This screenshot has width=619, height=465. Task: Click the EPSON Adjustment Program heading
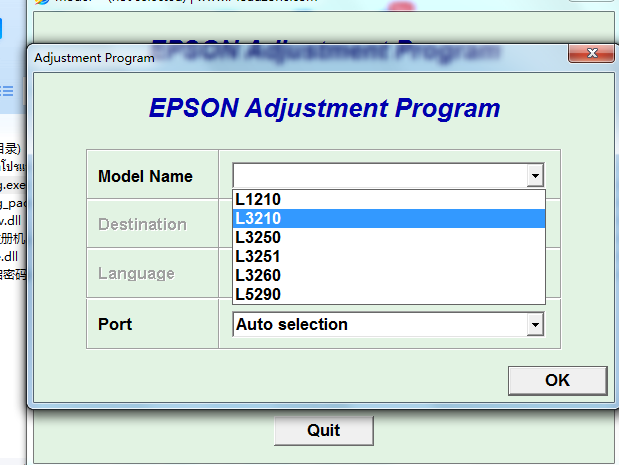(325, 108)
